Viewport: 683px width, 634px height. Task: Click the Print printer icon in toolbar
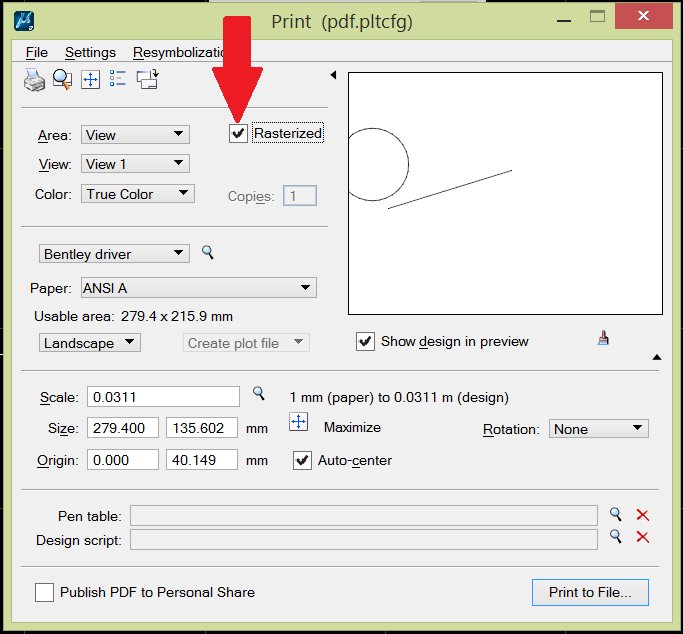[34, 80]
